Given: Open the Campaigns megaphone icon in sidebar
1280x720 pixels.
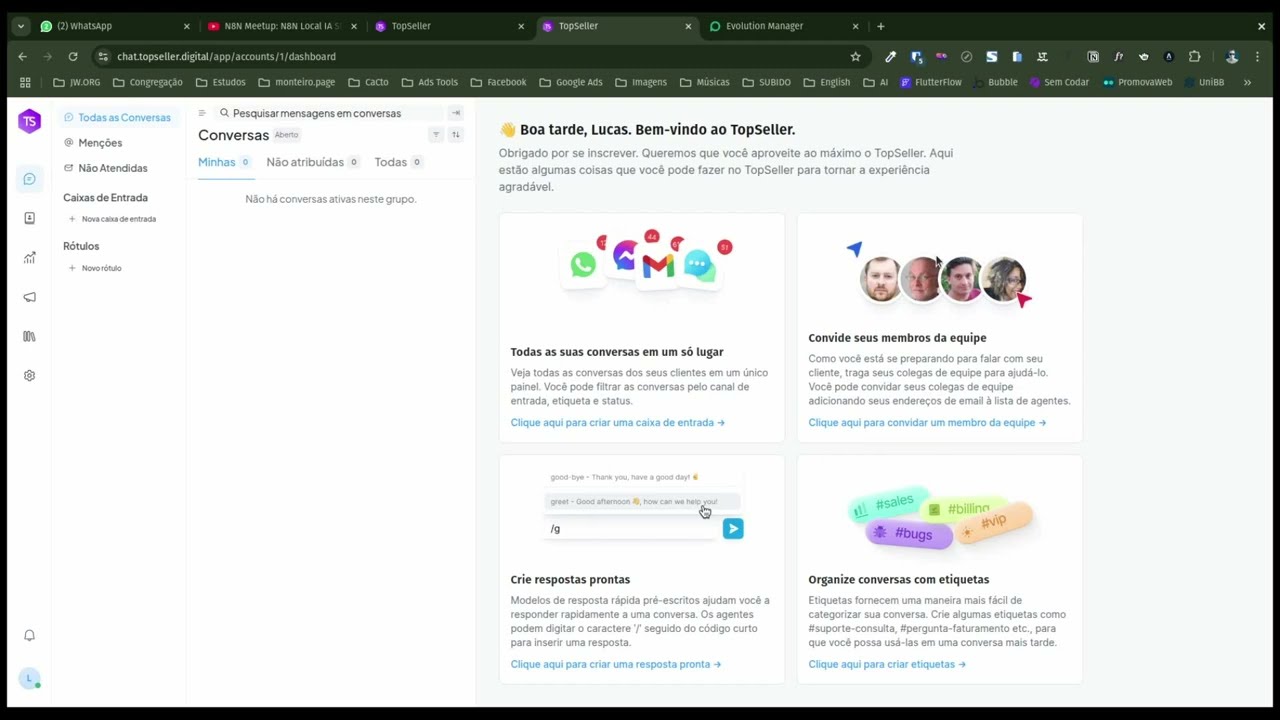Looking at the screenshot, I should tap(29, 297).
